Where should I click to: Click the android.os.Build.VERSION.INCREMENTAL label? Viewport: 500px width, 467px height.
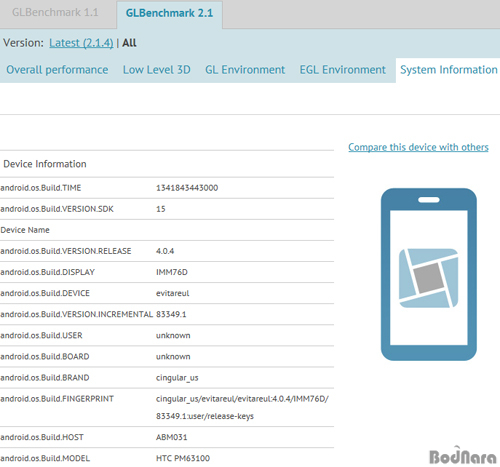pyautogui.click(x=77, y=314)
